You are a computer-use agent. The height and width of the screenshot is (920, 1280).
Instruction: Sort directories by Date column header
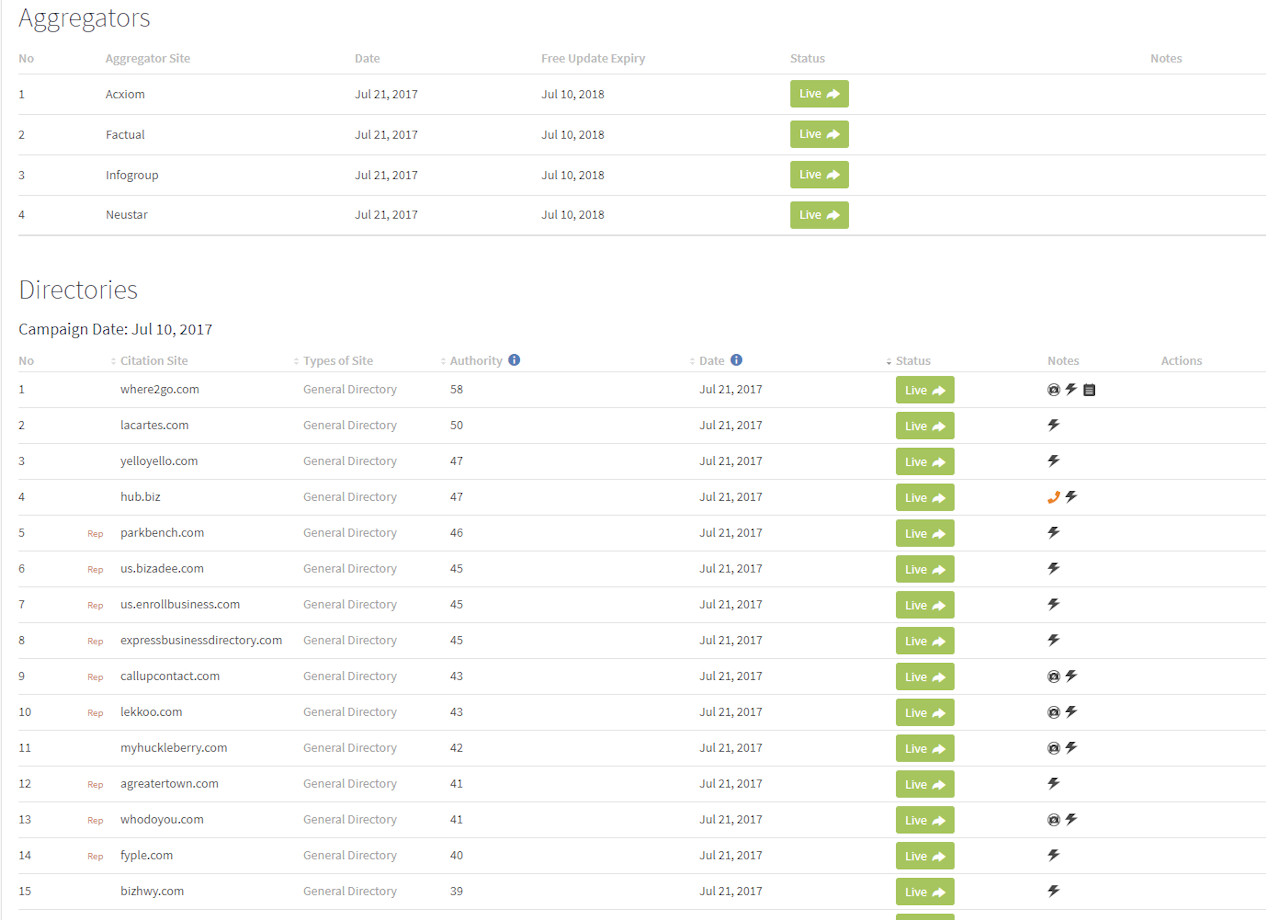point(706,361)
